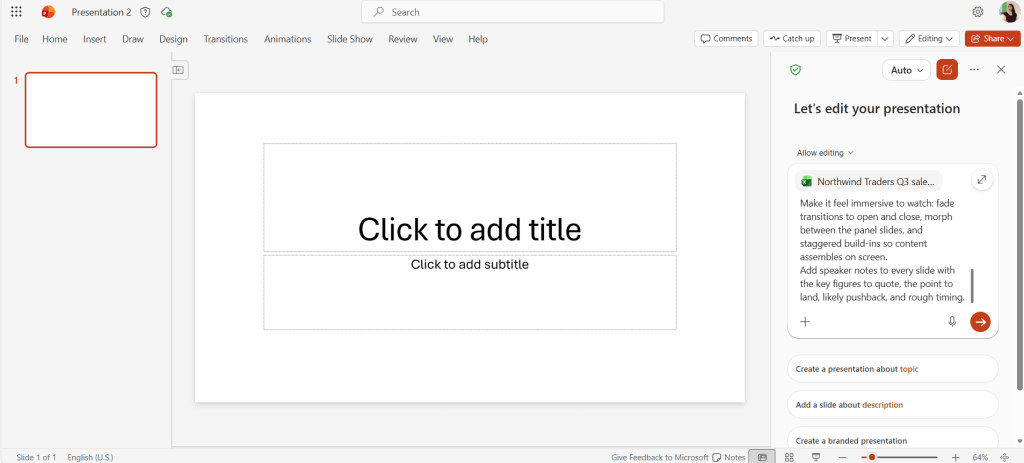Open the sensitivity shield icon beside Presentation 2
This screenshot has height=463, width=1024.
click(x=146, y=12)
